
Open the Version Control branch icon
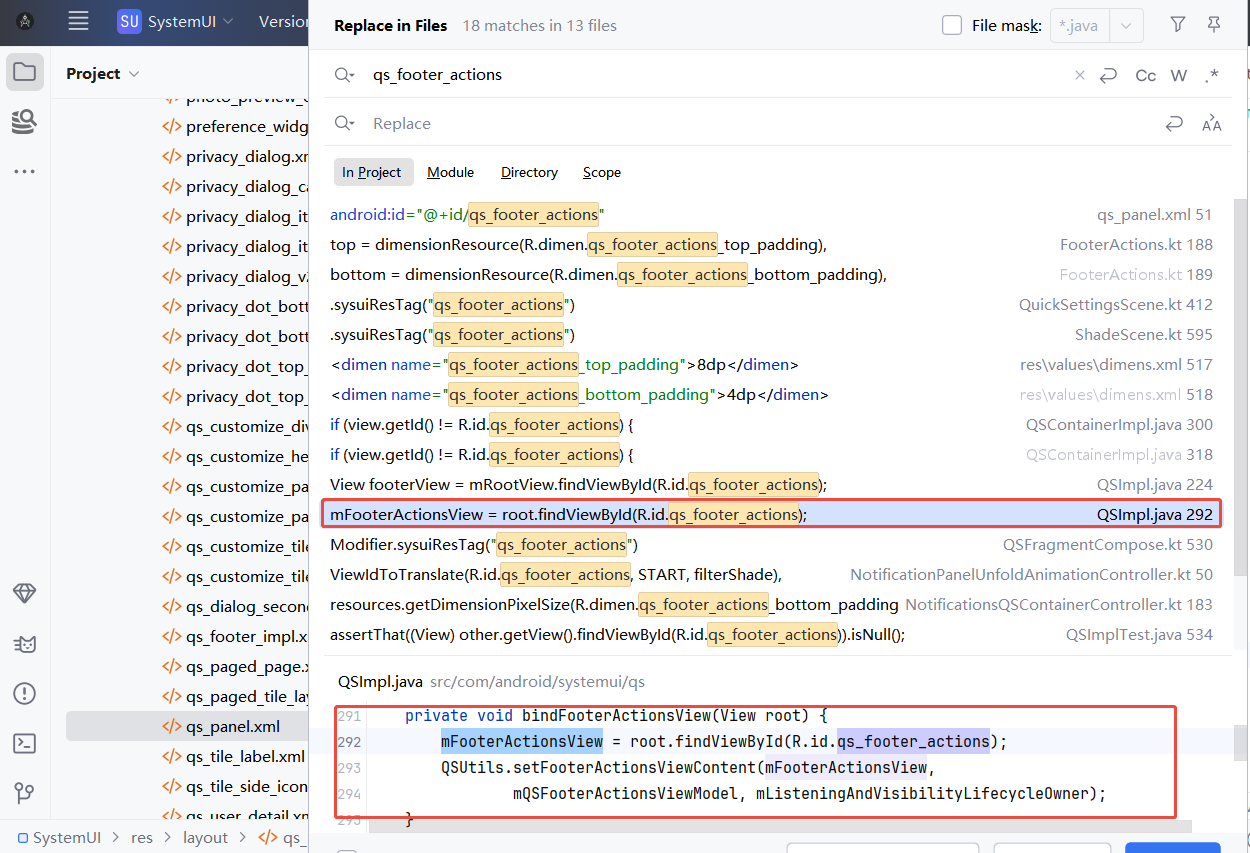pos(25,793)
